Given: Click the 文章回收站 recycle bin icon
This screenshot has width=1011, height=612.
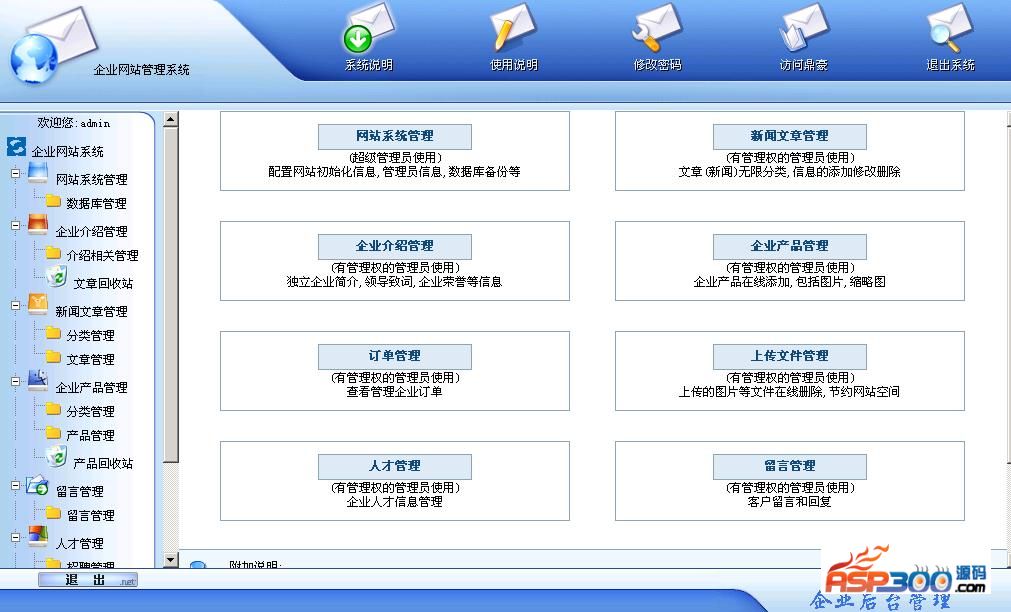Looking at the screenshot, I should pos(57,277).
